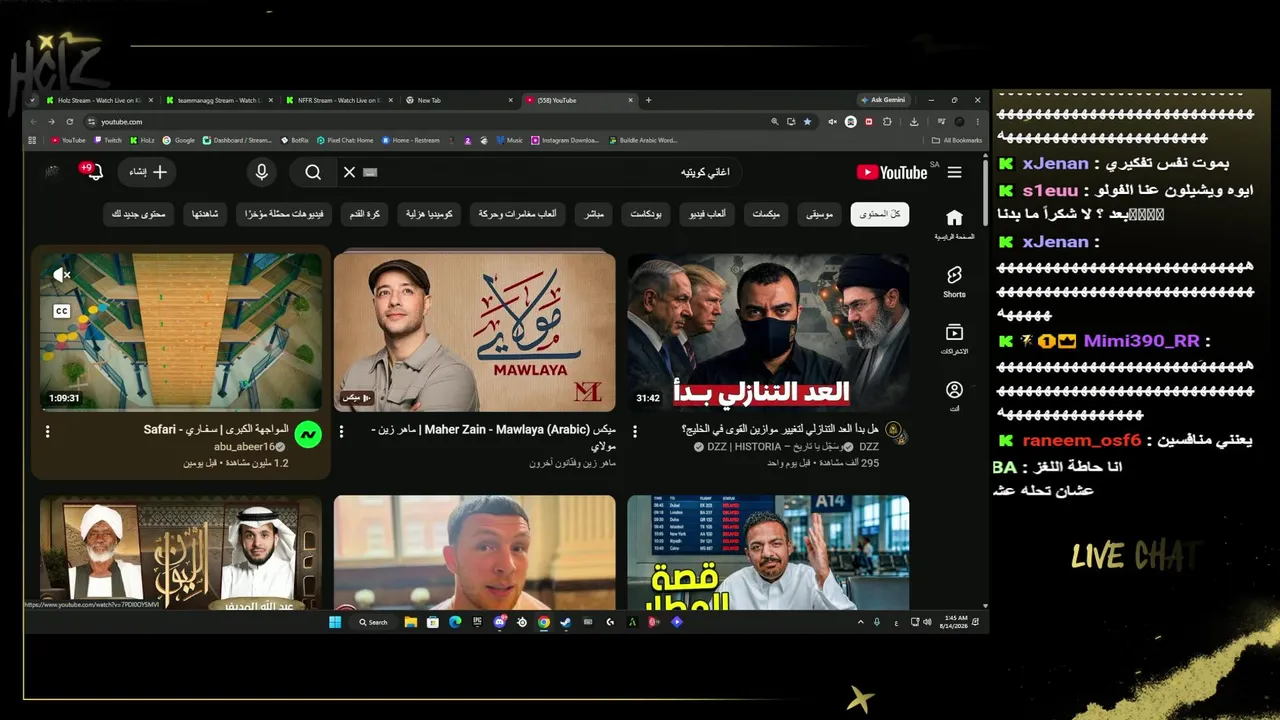
Task: Click the taskbar Search box
Action: point(374,622)
